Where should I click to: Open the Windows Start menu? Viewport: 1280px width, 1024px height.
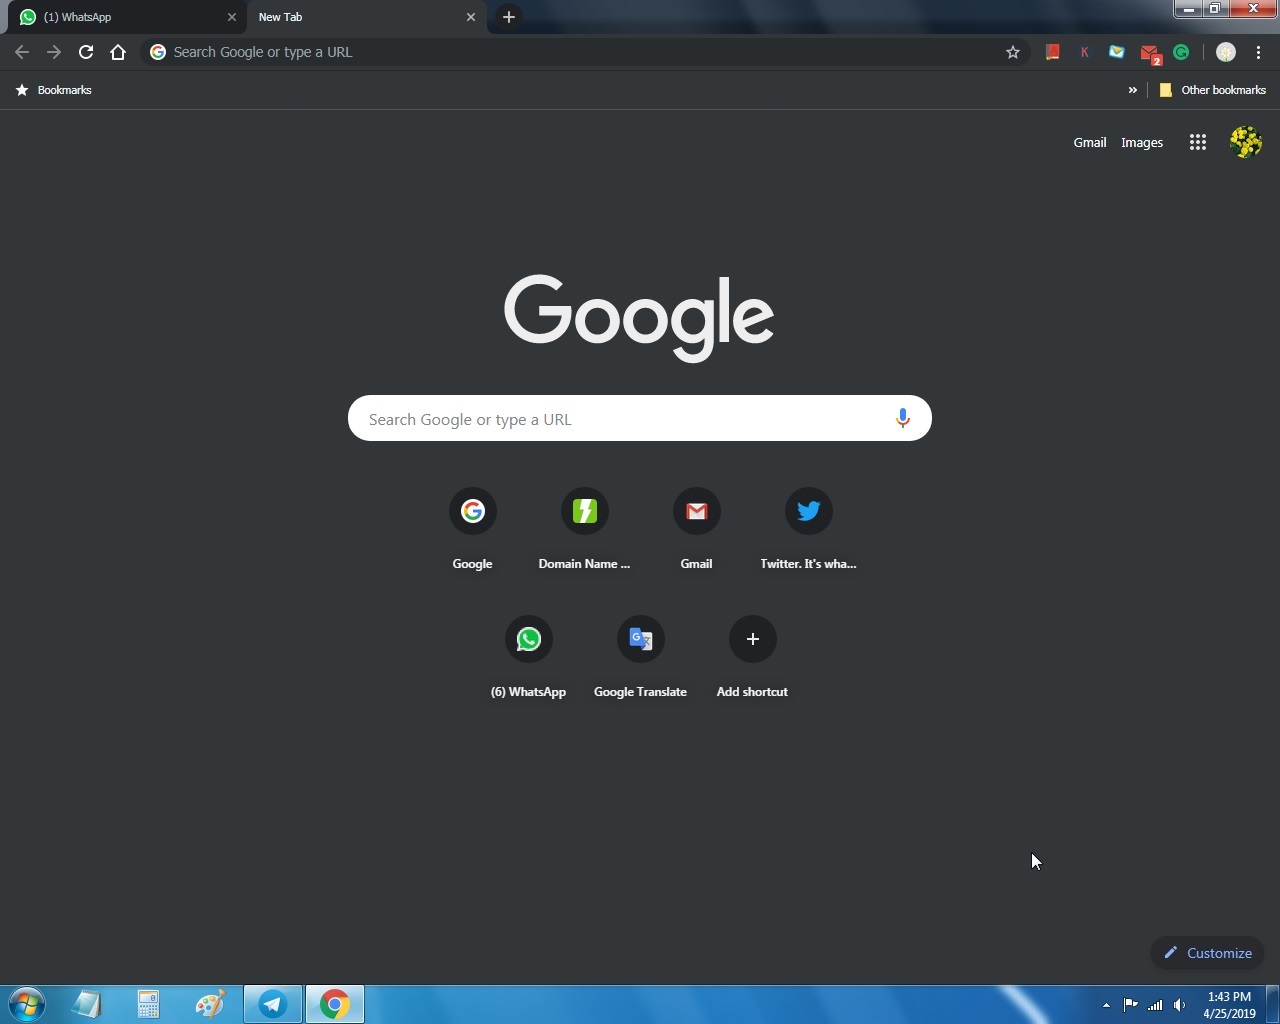[x=27, y=1004]
